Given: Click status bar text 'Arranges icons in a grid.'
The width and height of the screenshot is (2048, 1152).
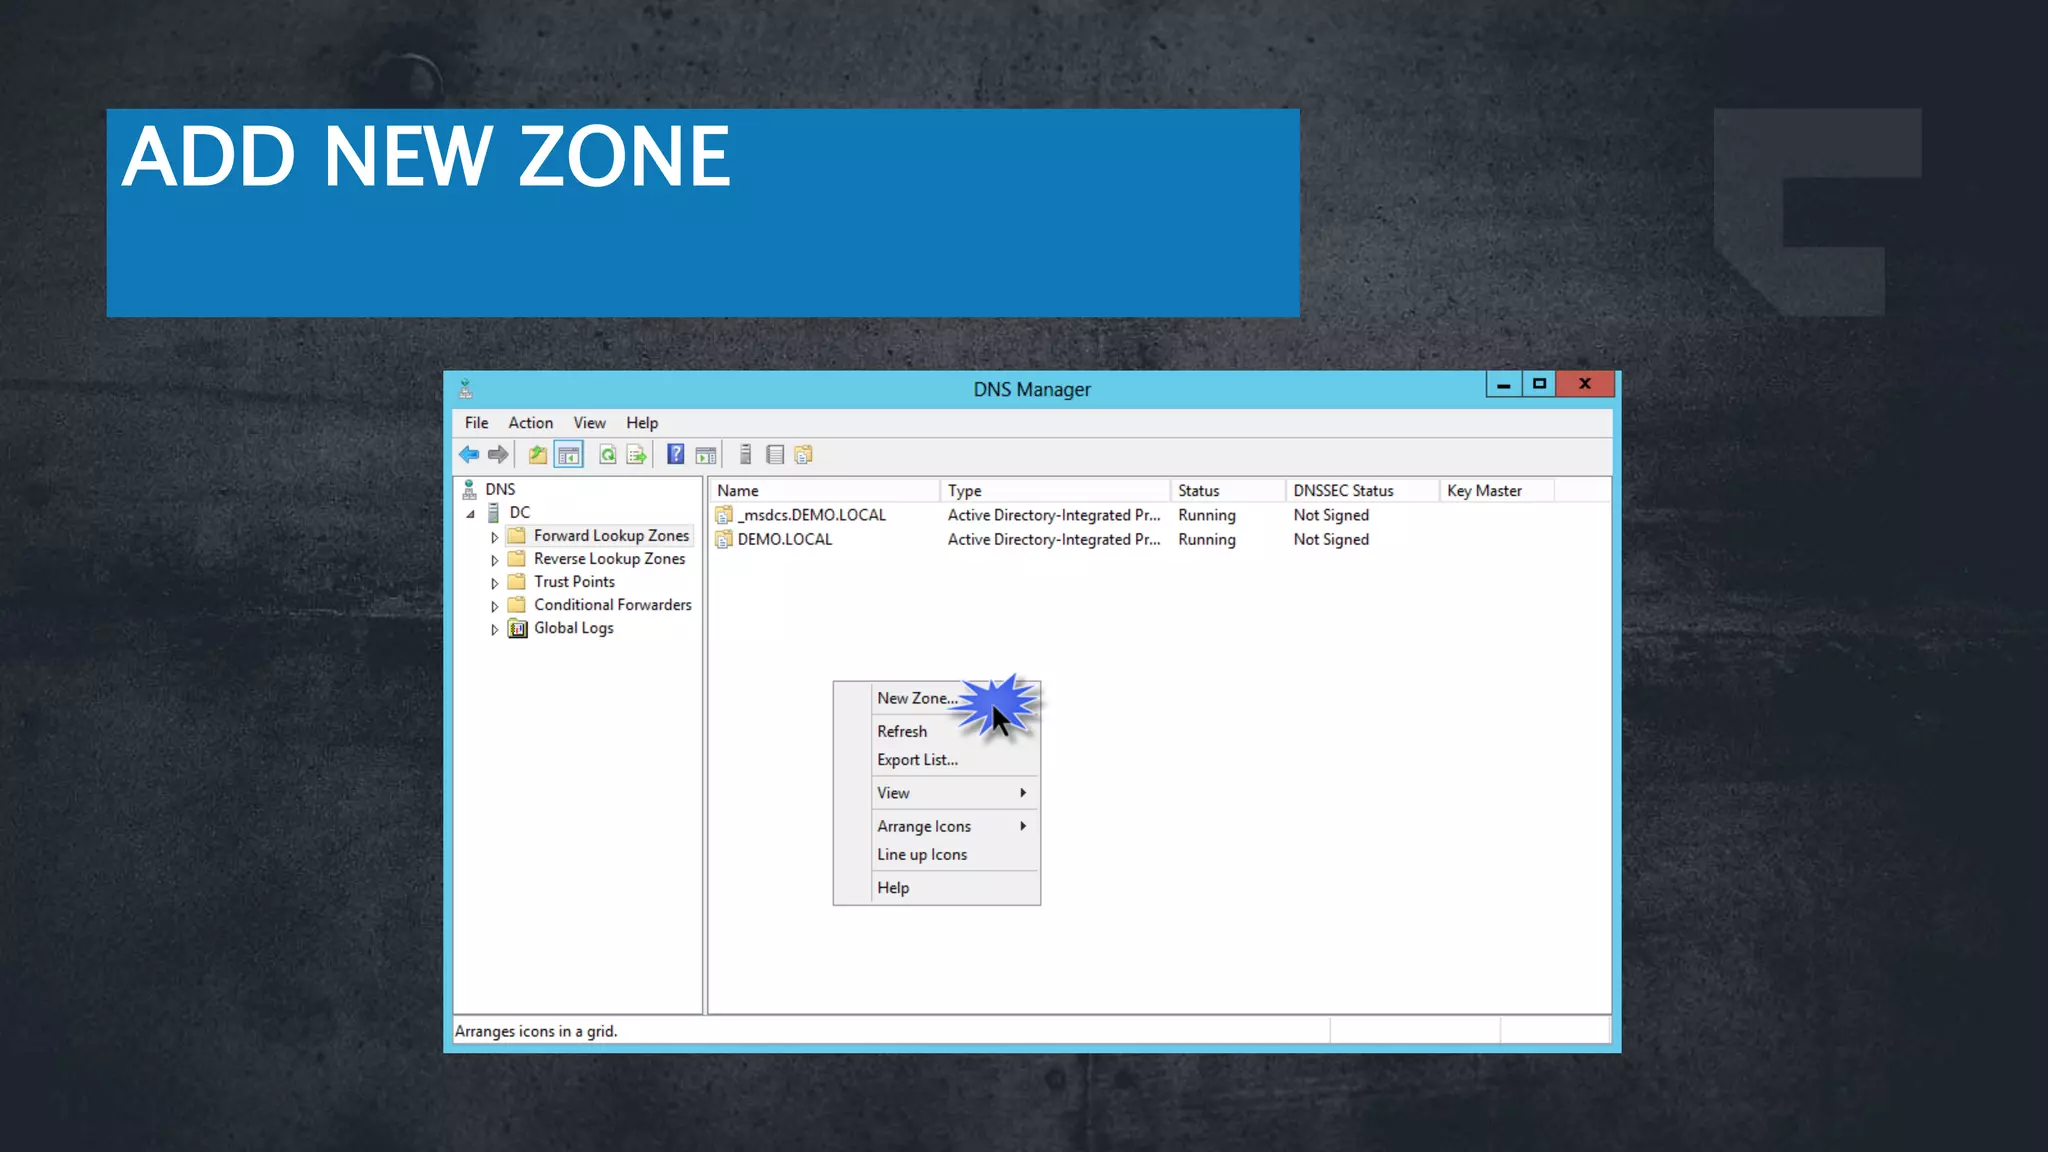Looking at the screenshot, I should pyautogui.click(x=536, y=1031).
